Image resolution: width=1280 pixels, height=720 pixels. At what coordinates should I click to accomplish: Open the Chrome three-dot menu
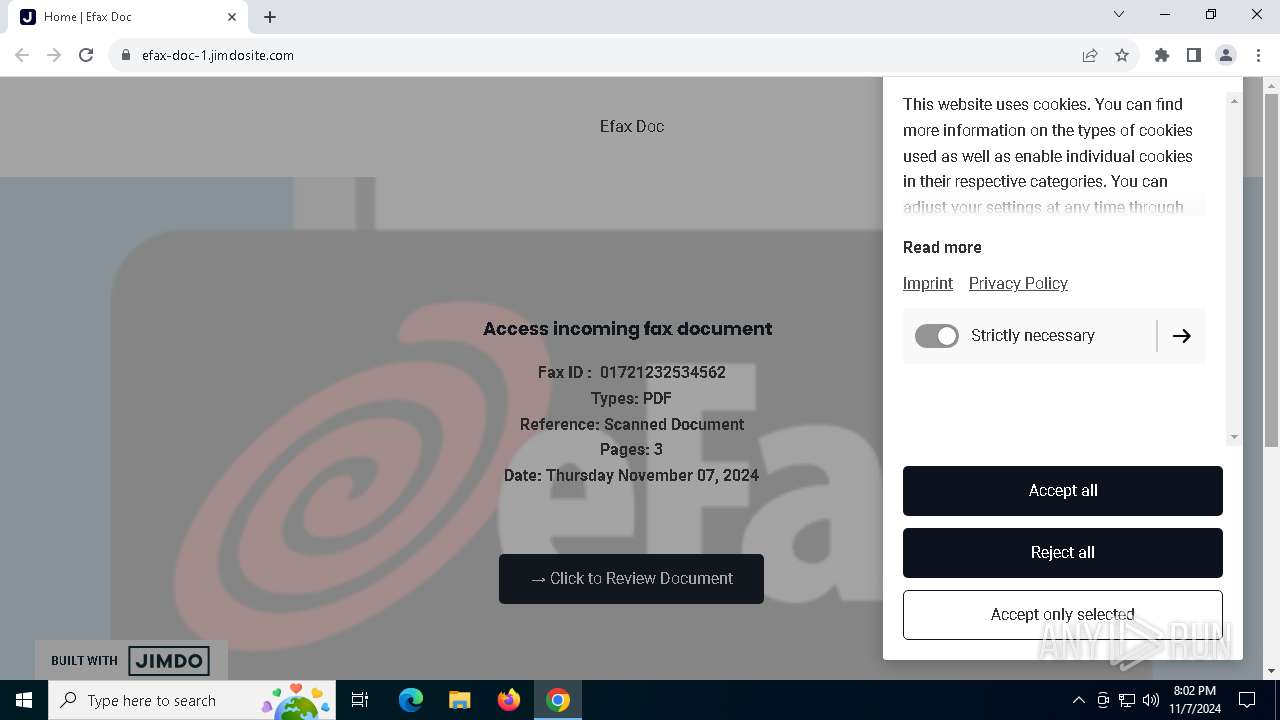1258,55
